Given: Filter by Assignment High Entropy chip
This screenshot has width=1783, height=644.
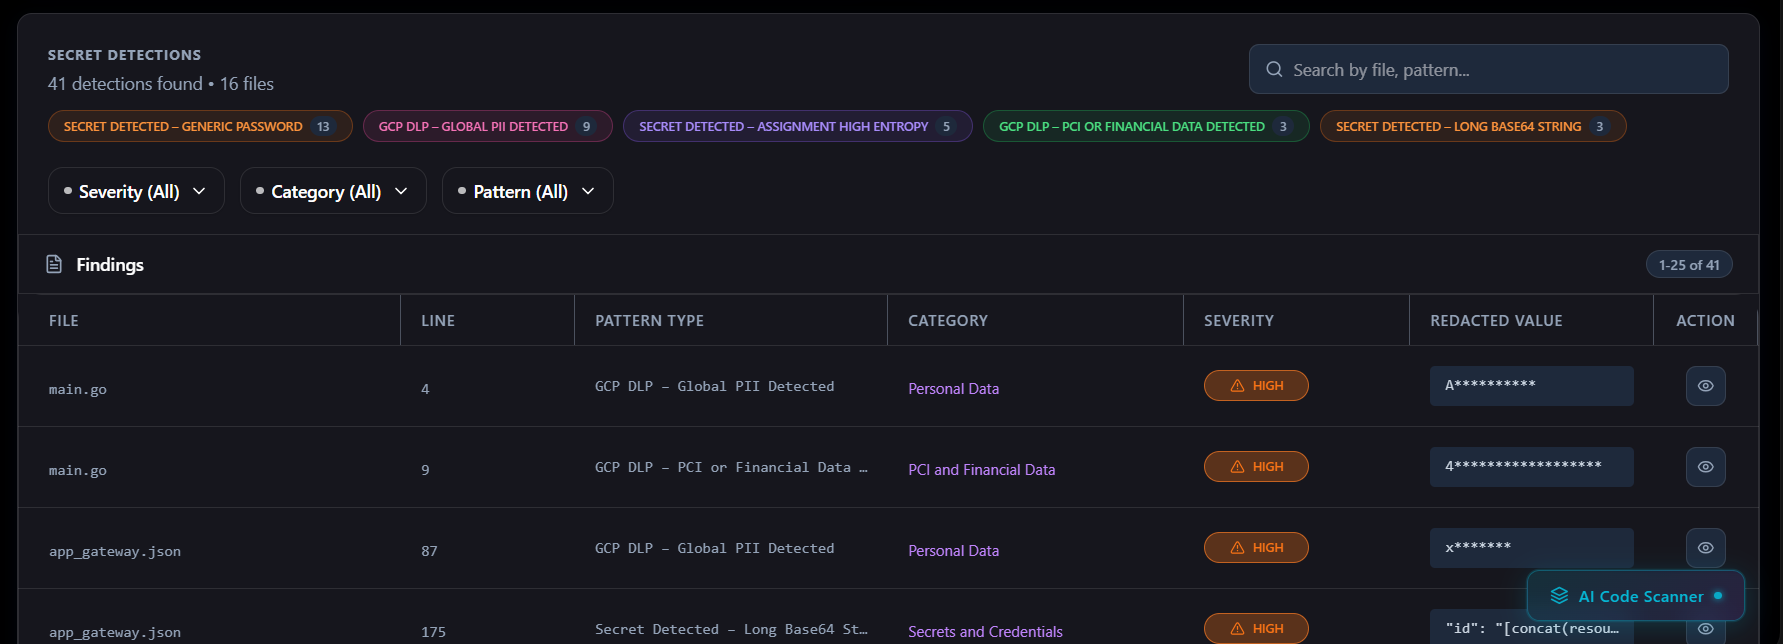Looking at the screenshot, I should coord(798,126).
